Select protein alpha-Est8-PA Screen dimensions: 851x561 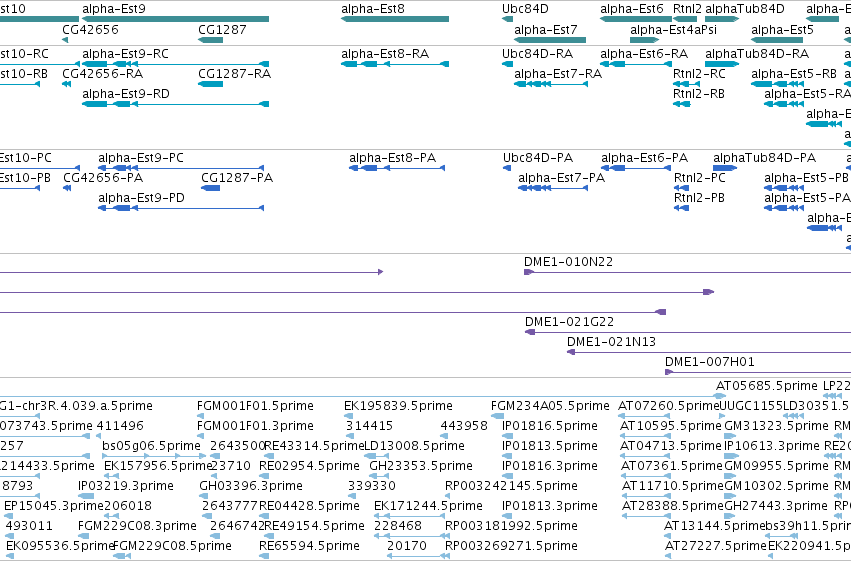click(392, 158)
